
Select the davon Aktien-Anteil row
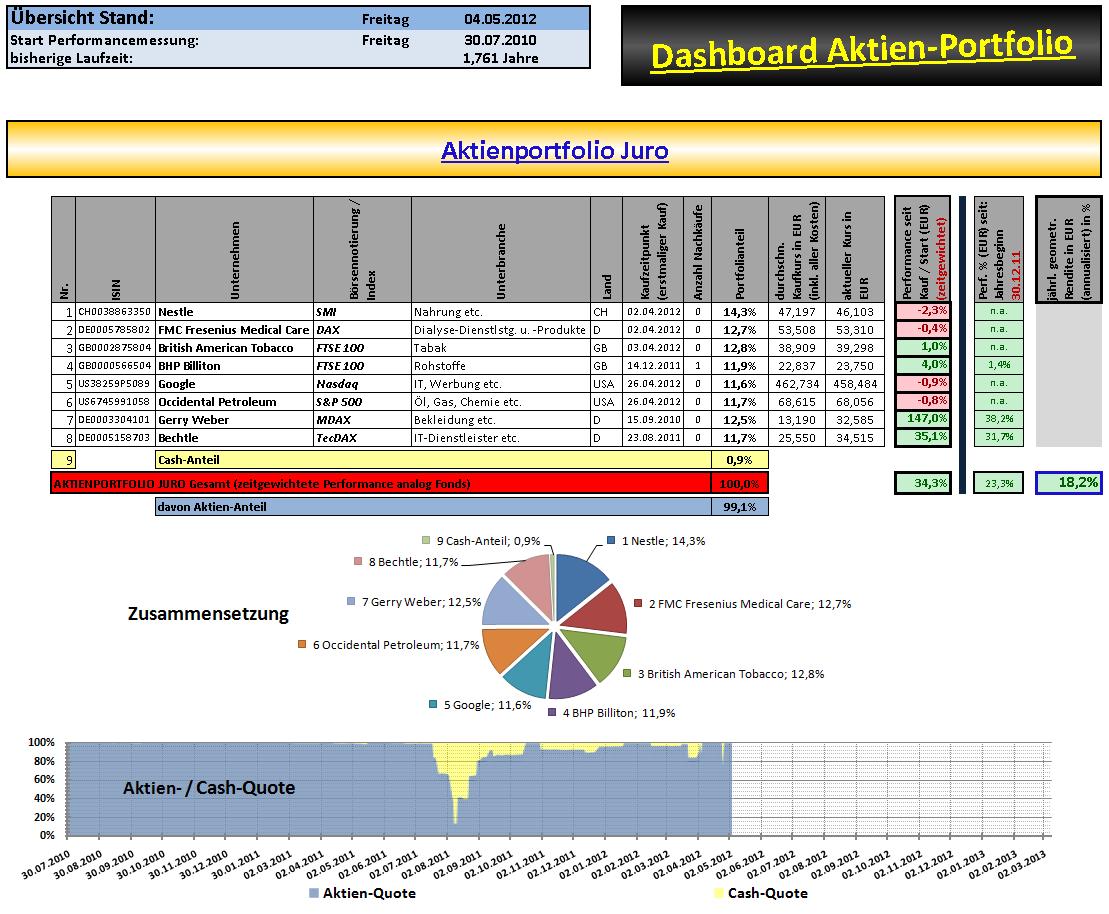433,507
